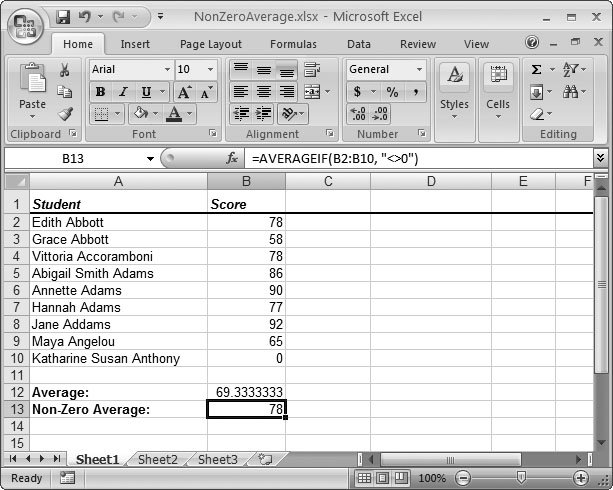
Task: Open the Home ribbon tab
Action: pyautogui.click(x=78, y=44)
